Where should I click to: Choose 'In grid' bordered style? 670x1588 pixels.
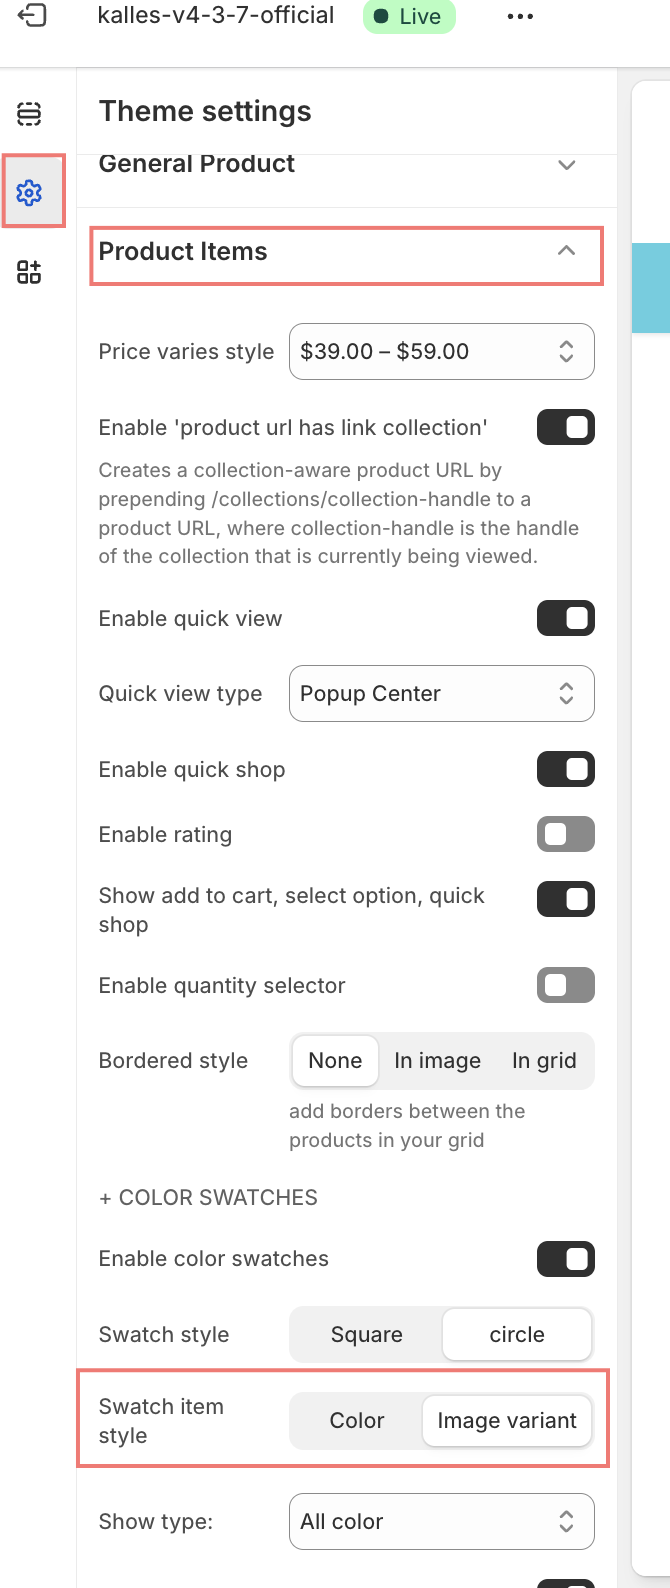(544, 1061)
